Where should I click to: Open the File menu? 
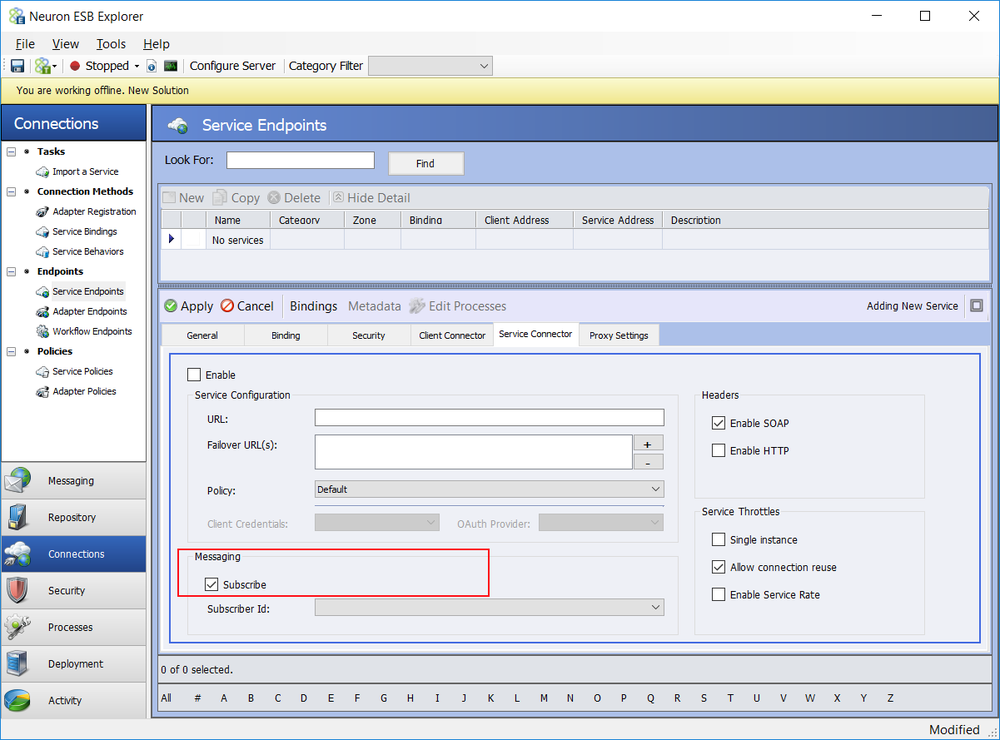point(26,44)
